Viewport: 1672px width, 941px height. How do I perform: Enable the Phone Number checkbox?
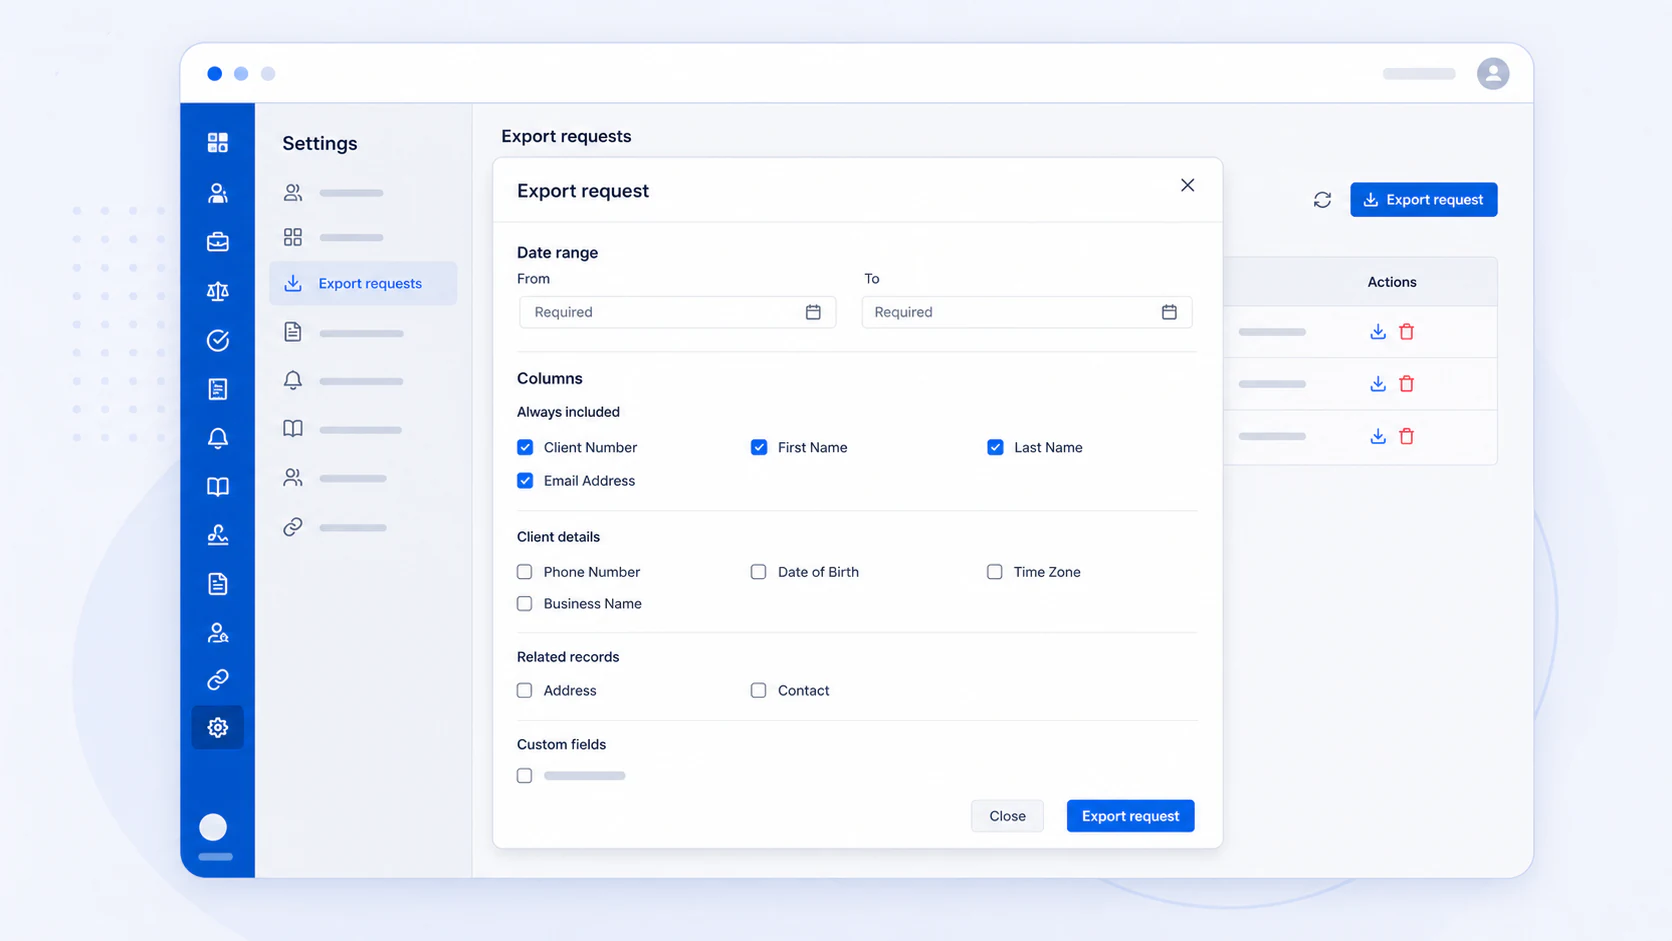(x=525, y=572)
